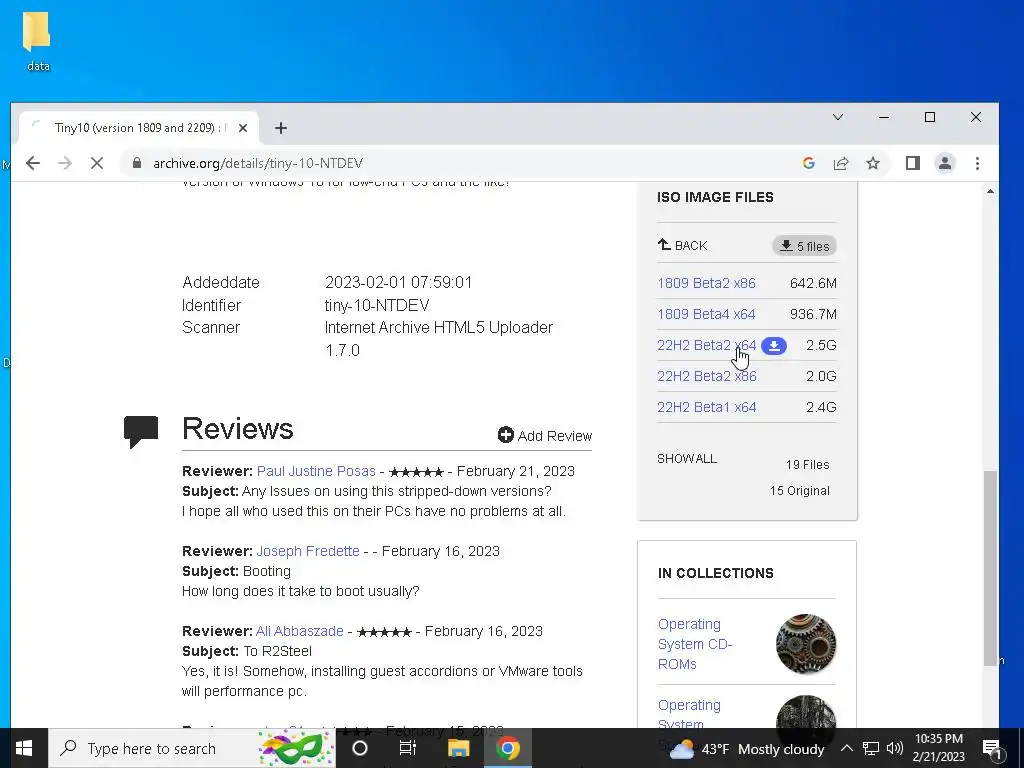Click the network tray icon

pyautogui.click(x=871, y=748)
